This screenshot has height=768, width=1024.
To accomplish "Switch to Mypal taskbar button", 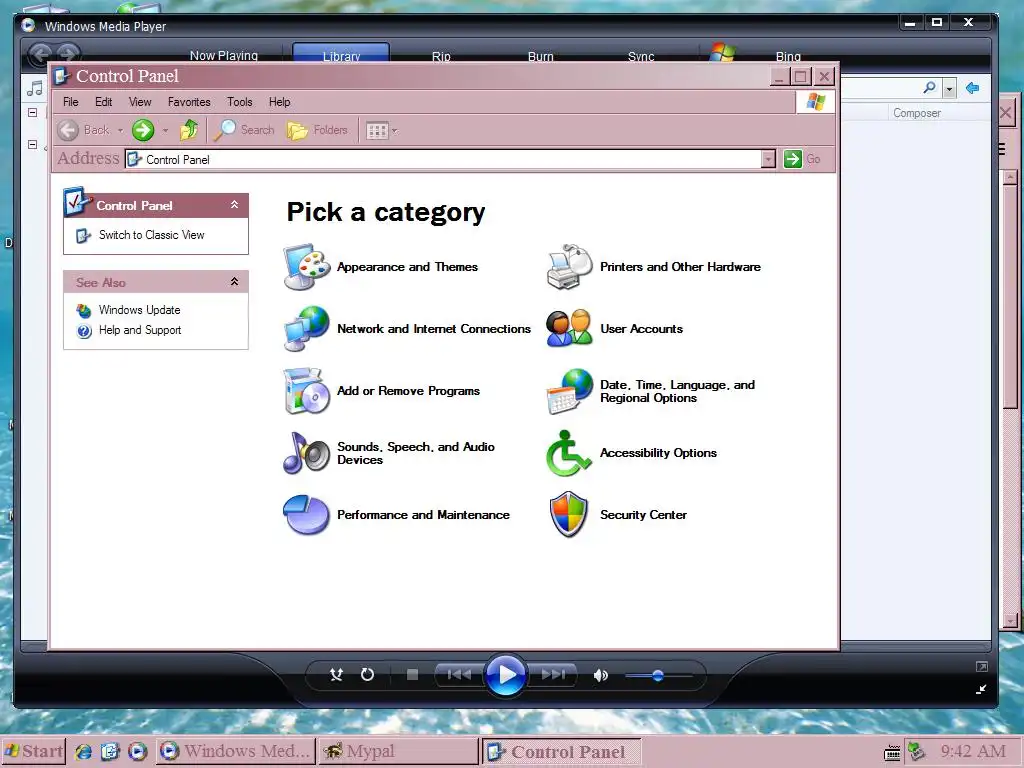I will 398,752.
